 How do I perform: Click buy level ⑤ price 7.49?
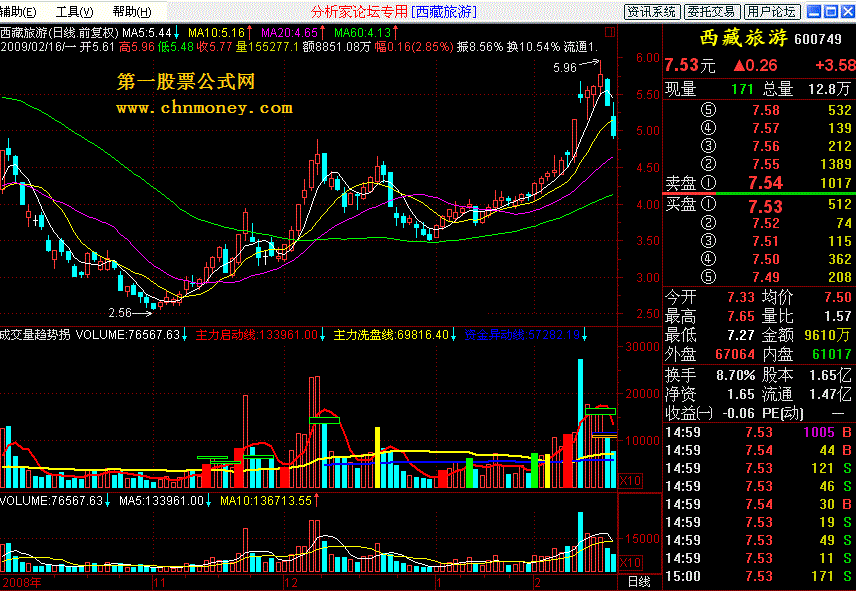[x=766, y=277]
